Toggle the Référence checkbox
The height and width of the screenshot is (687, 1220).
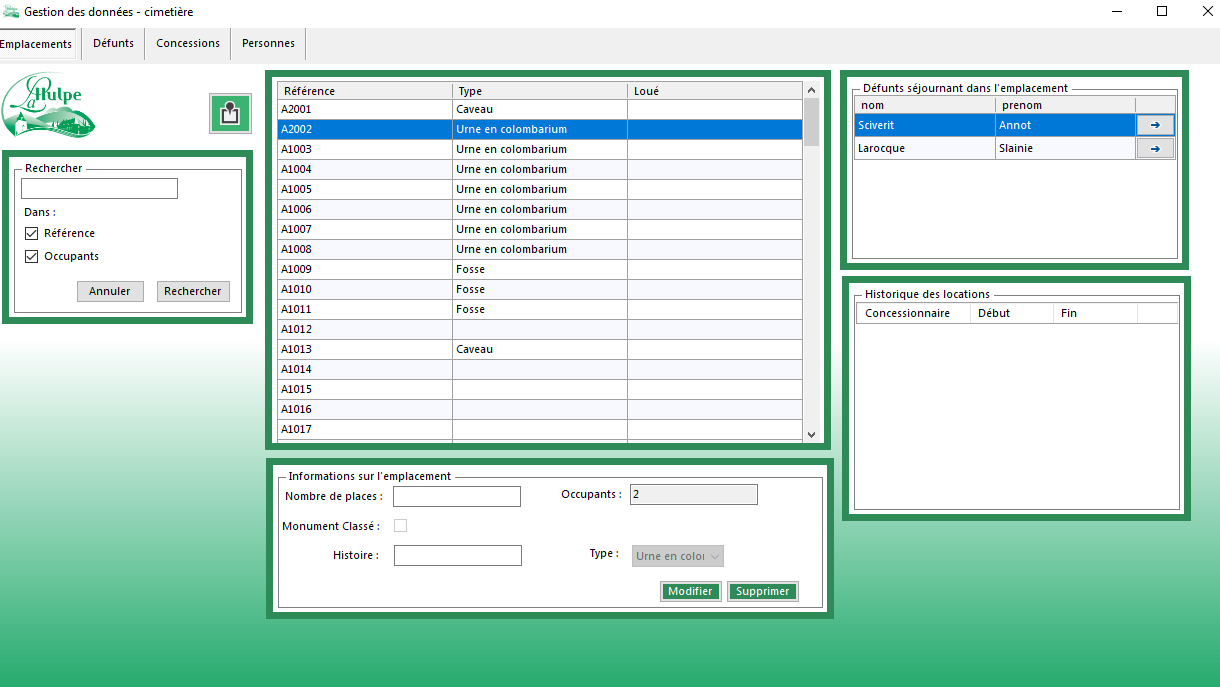tap(32, 233)
